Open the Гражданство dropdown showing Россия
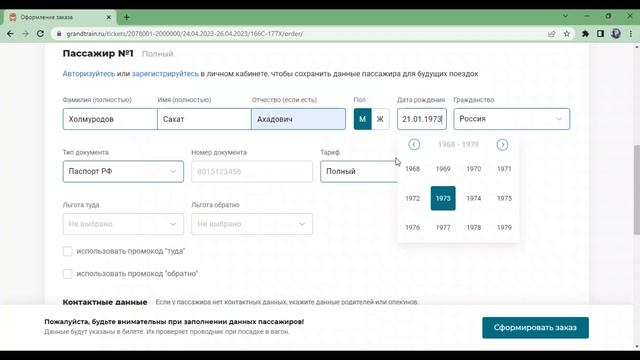This screenshot has width=640, height=360. [511, 119]
